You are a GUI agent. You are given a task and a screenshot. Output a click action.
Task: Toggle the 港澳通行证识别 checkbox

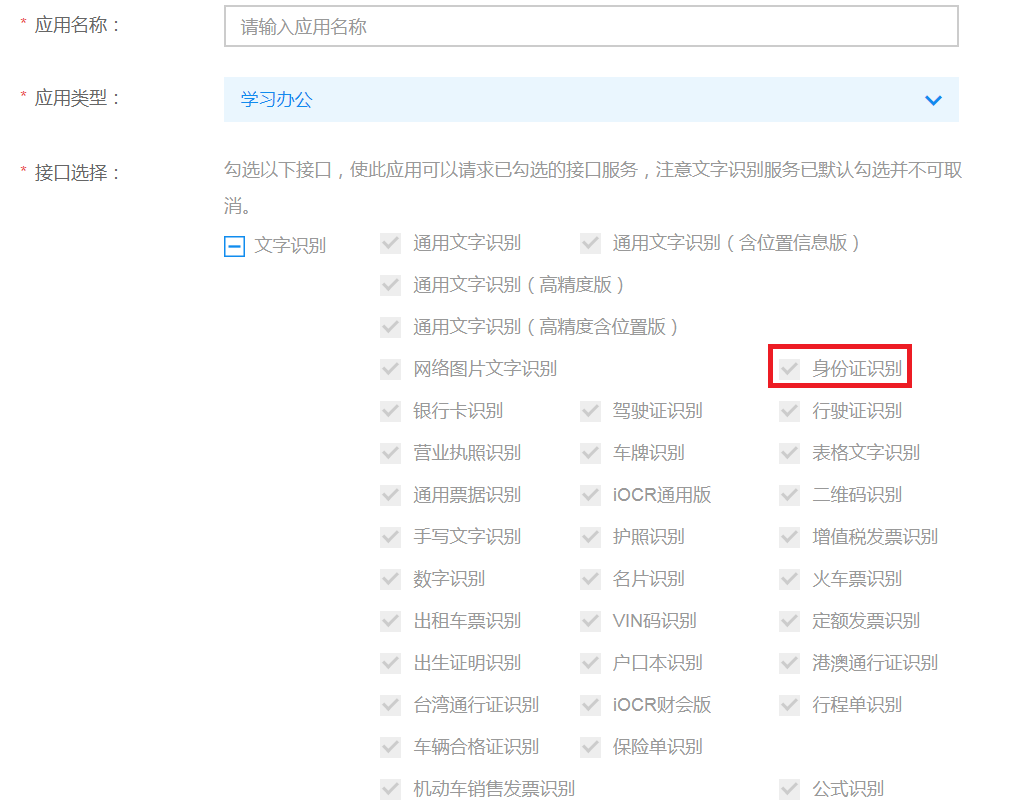tap(790, 663)
